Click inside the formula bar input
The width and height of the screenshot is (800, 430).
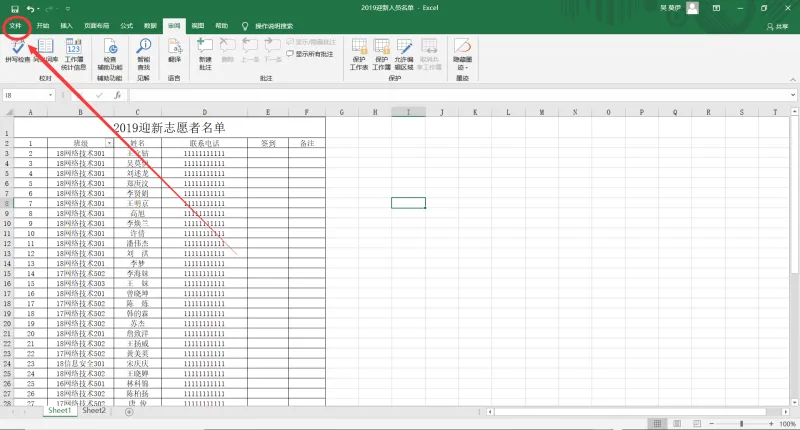pyautogui.click(x=459, y=95)
